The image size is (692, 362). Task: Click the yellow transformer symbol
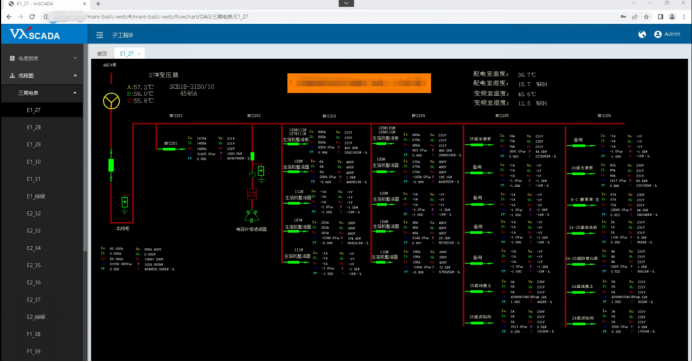(111, 101)
